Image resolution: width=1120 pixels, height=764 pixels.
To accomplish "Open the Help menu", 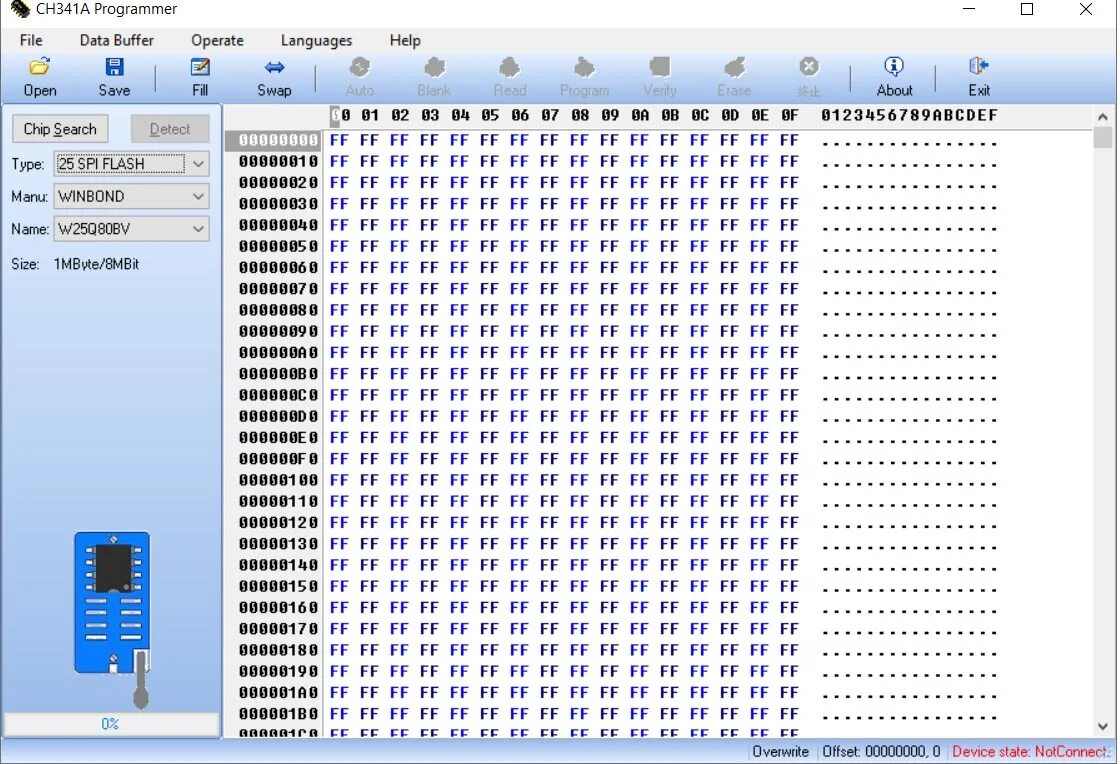I will 405,40.
